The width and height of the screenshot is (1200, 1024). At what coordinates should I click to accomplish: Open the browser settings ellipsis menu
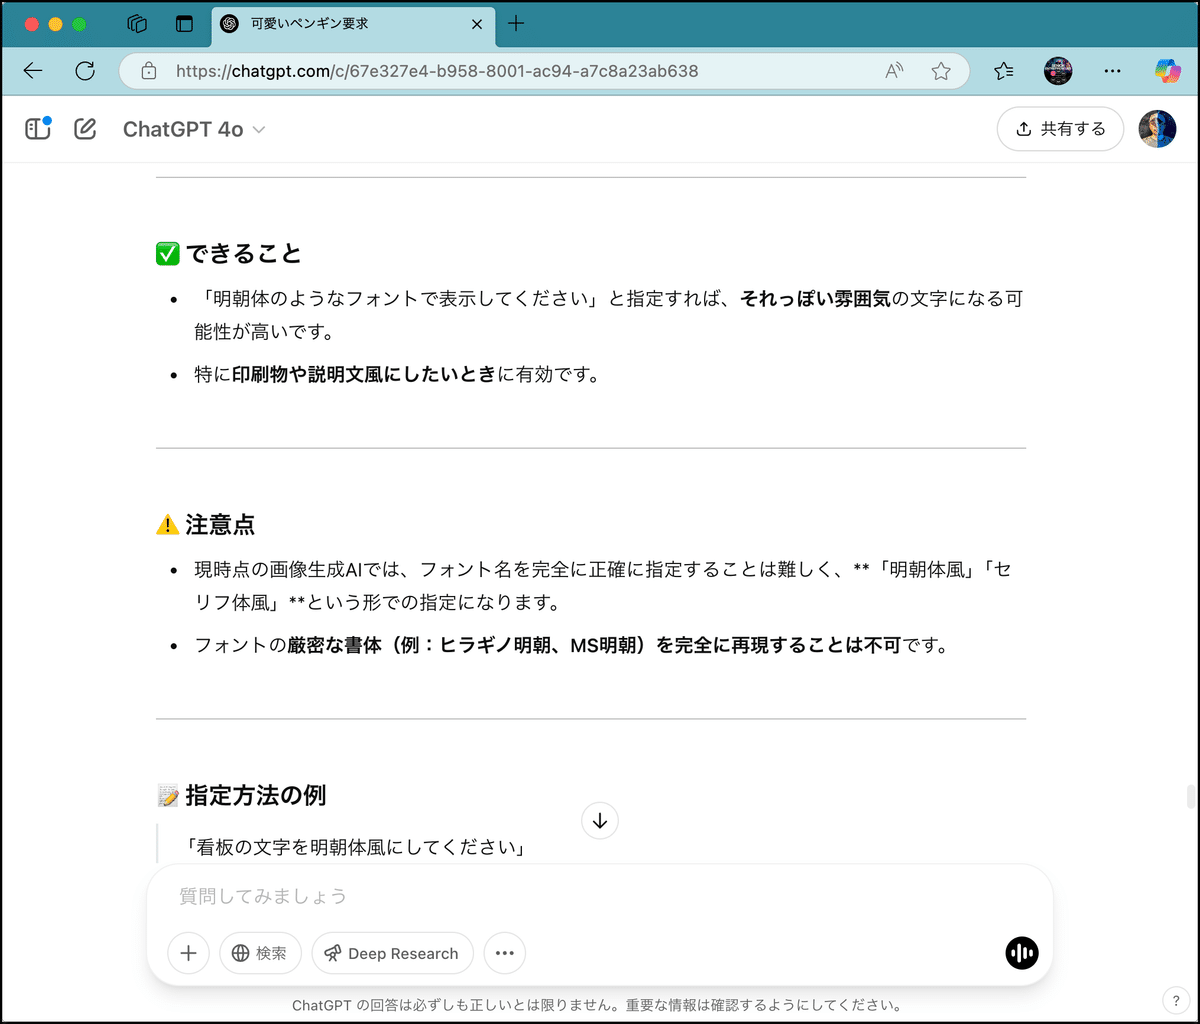(x=1112, y=71)
